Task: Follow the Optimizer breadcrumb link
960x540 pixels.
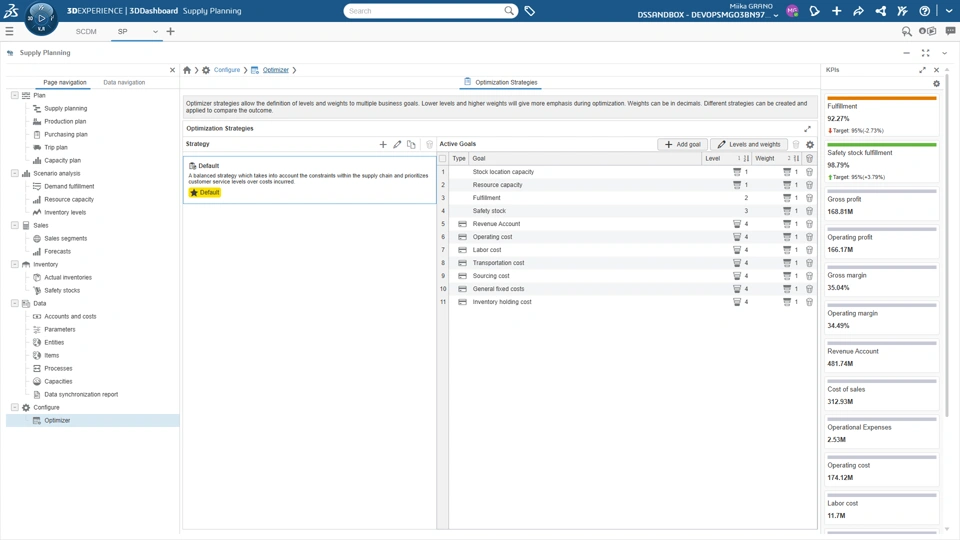Action: coord(276,70)
